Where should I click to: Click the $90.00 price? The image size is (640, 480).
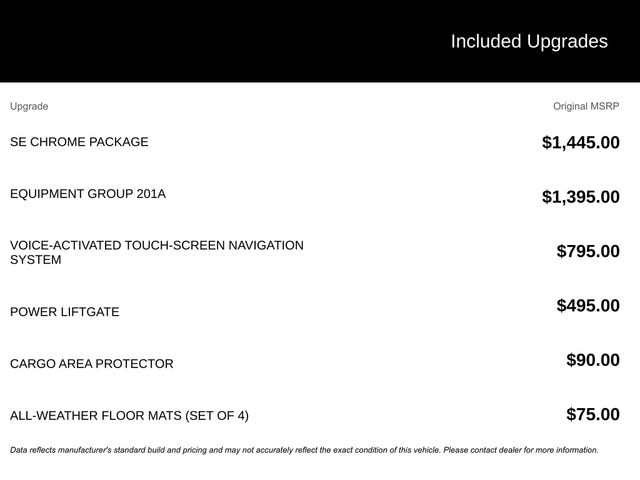coord(593,360)
